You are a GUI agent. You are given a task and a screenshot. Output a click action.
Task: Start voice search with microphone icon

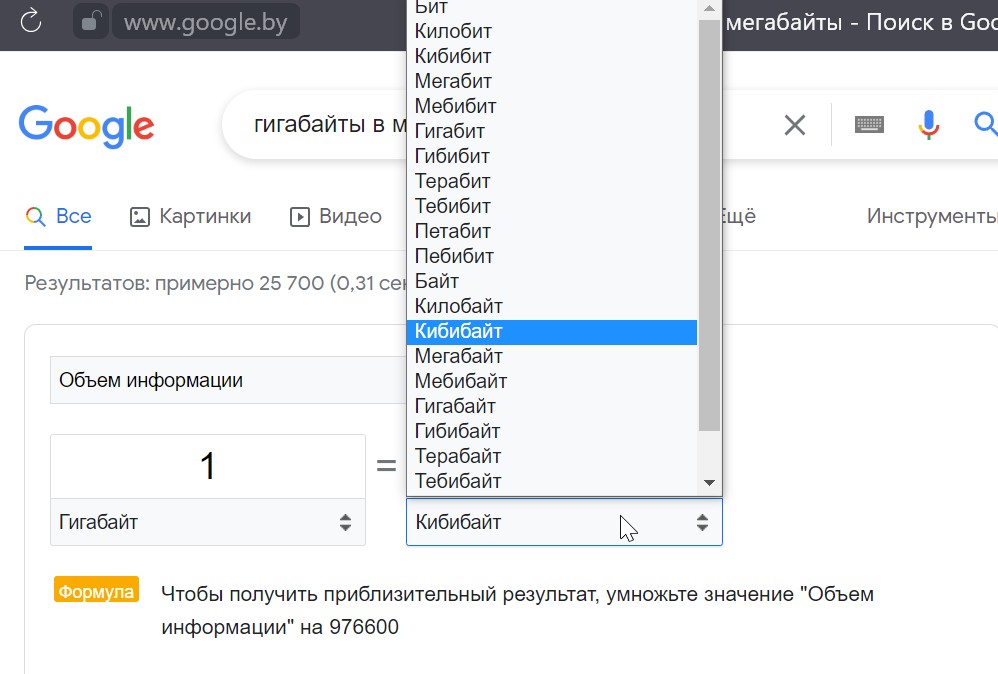click(929, 125)
